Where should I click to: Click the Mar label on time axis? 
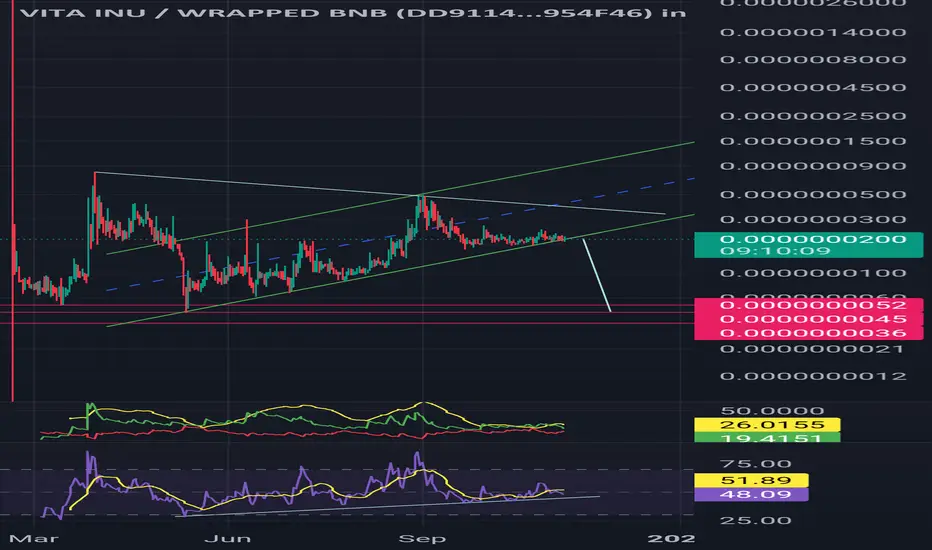34,539
